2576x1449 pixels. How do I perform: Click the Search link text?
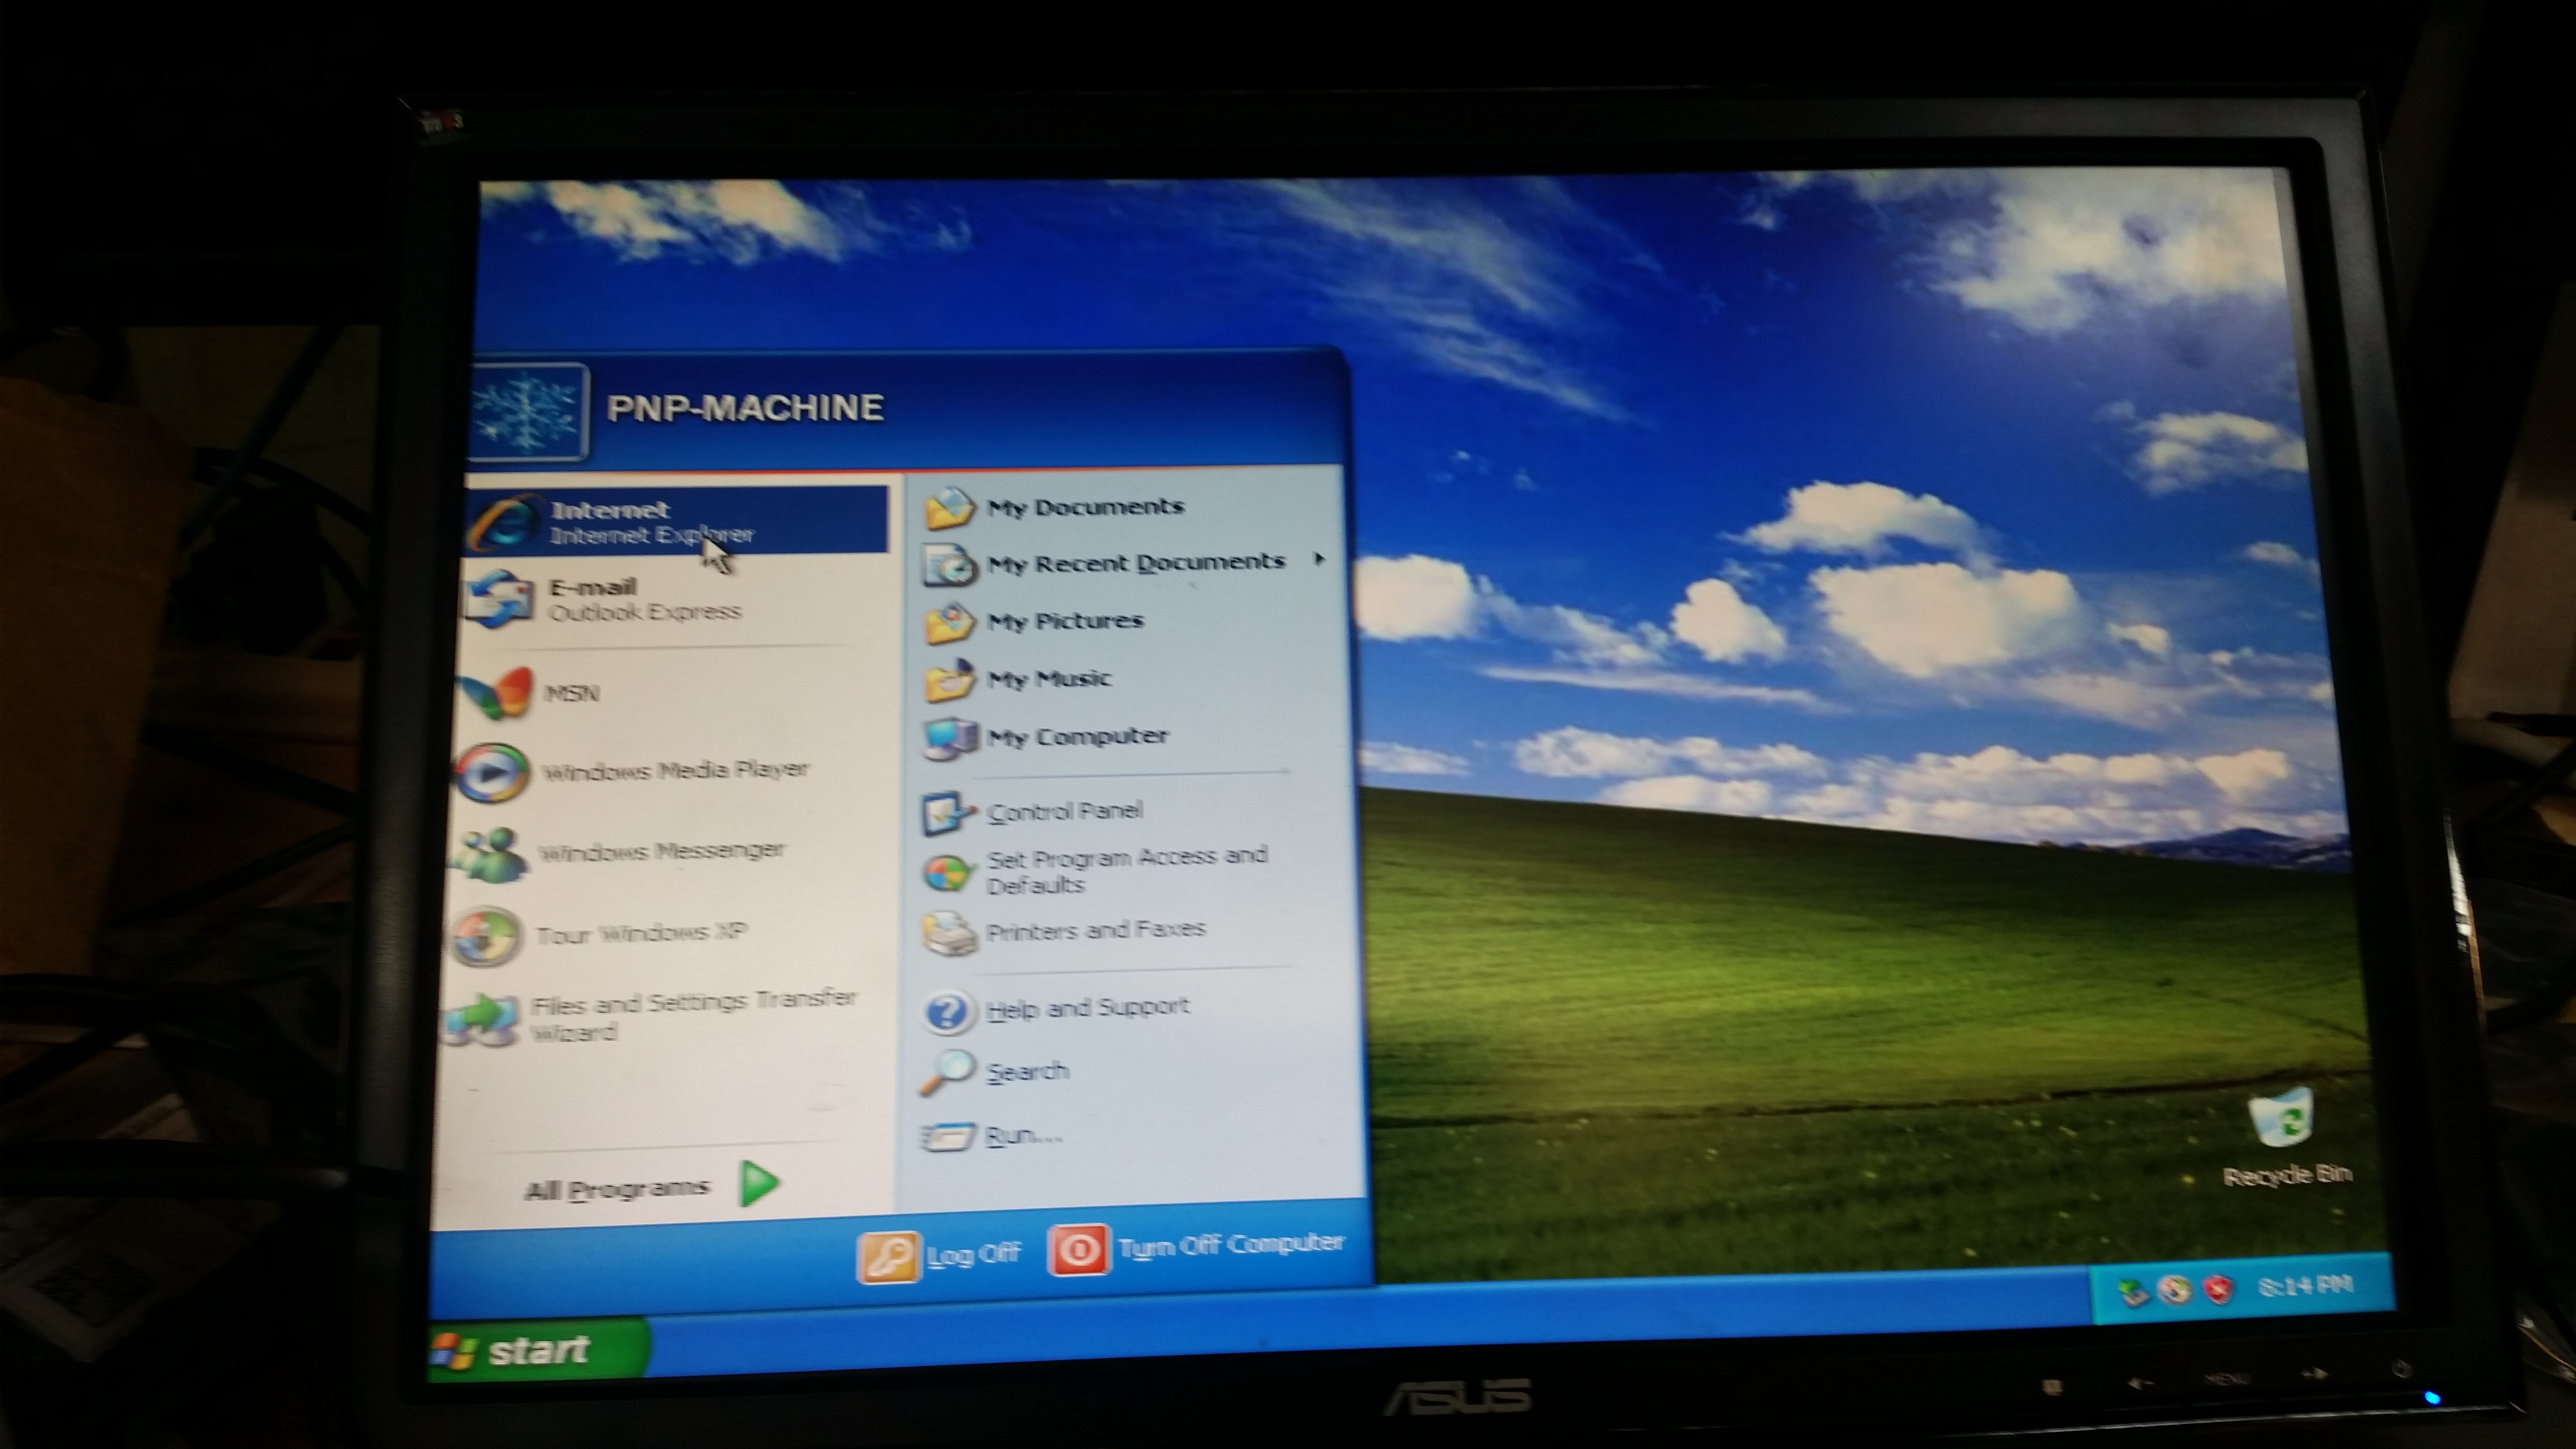pos(1027,1072)
